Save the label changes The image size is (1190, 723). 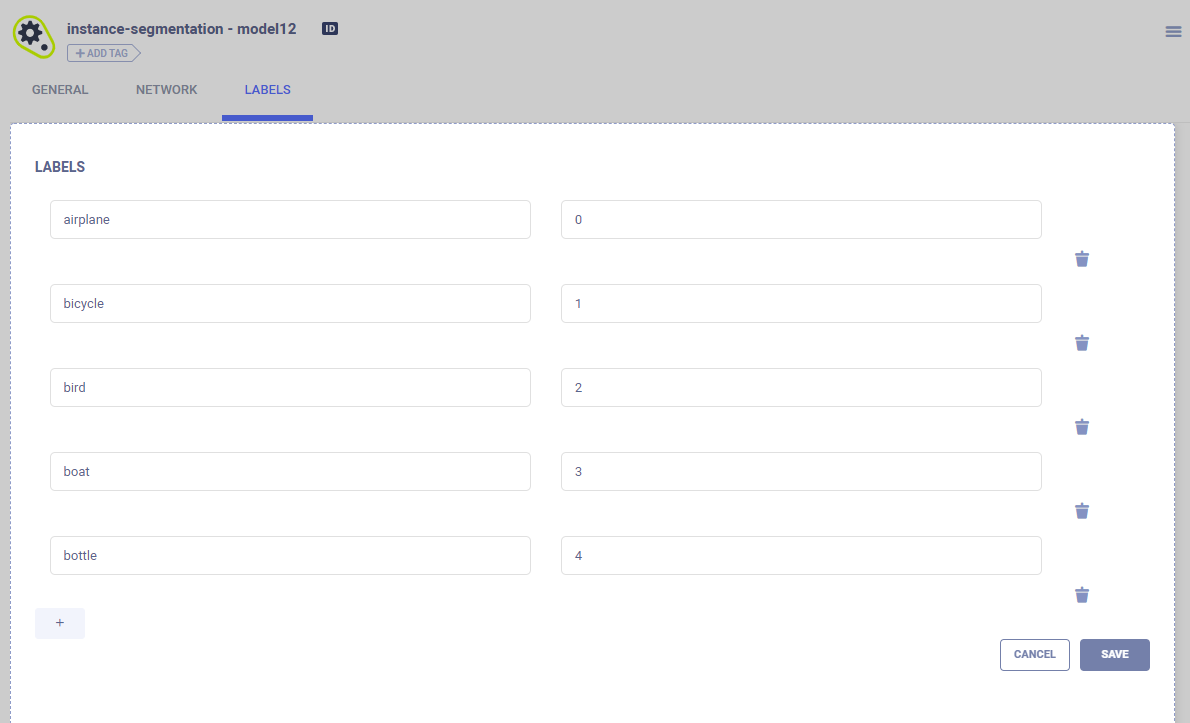tap(1114, 655)
